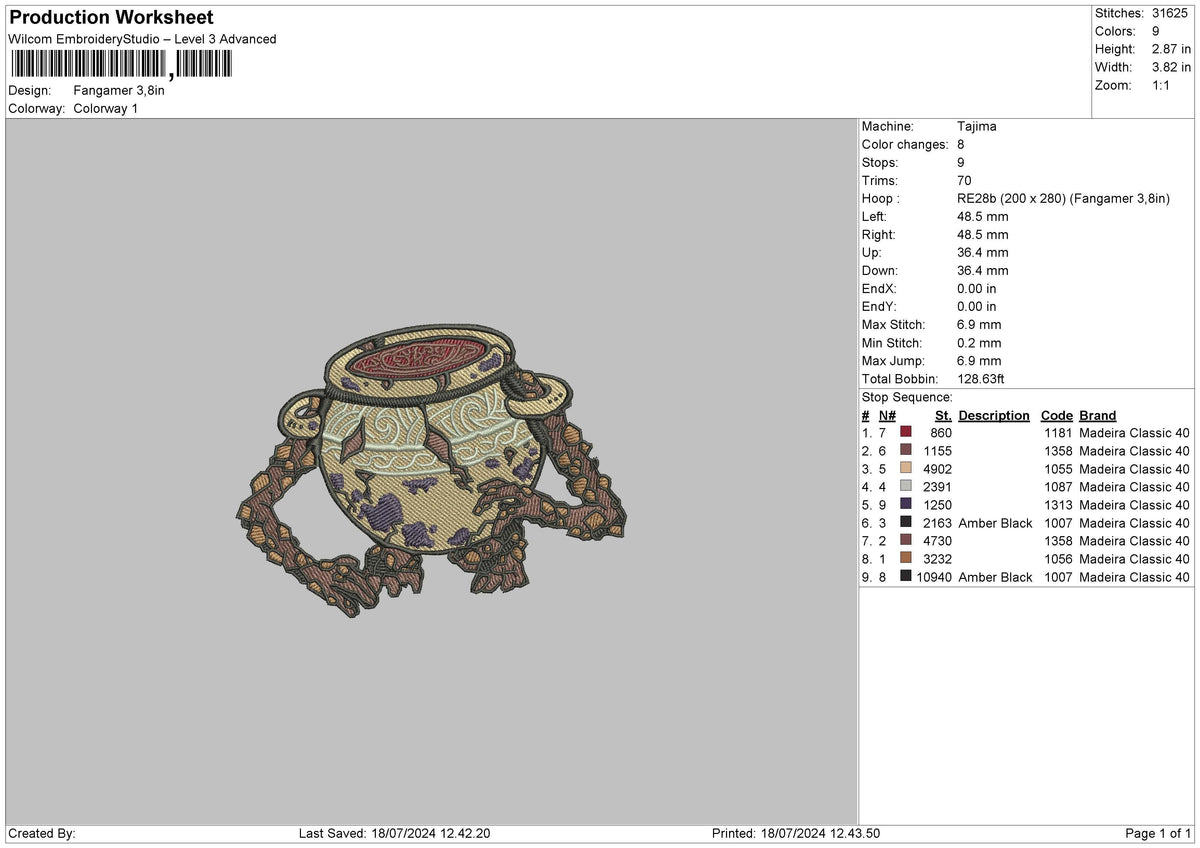
Task: Click the stitches count 31625
Action: click(1170, 13)
